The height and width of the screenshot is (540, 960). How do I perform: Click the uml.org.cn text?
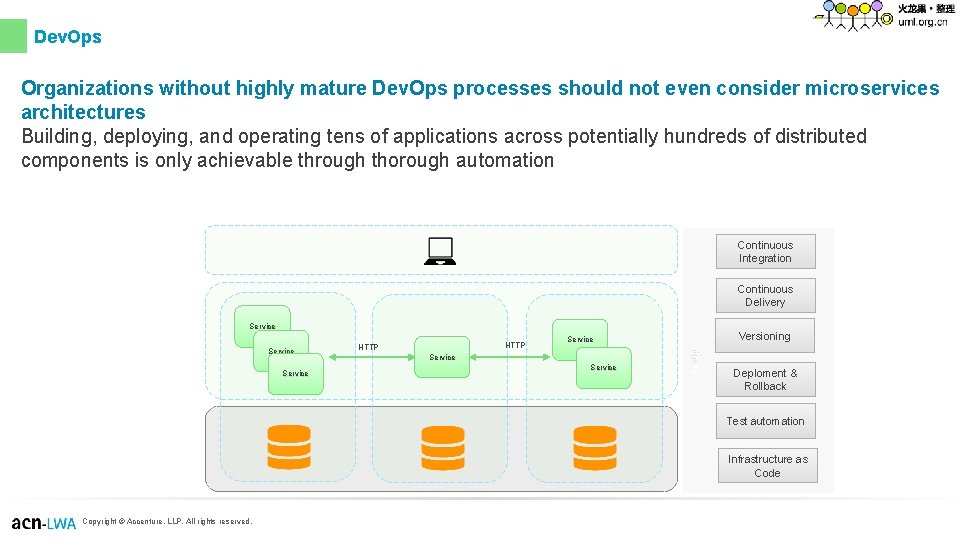tap(923, 22)
